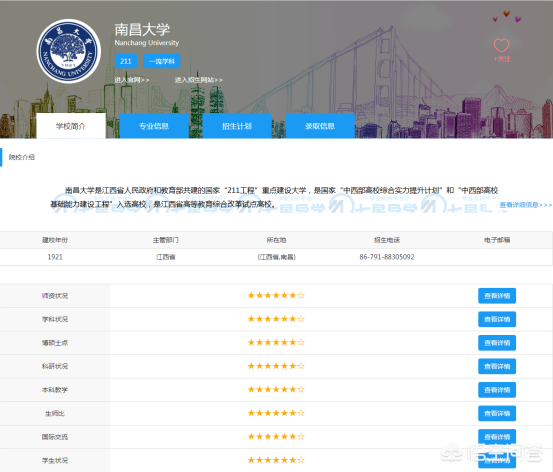
Task: Click the 学生状况 row label
Action: point(55,460)
